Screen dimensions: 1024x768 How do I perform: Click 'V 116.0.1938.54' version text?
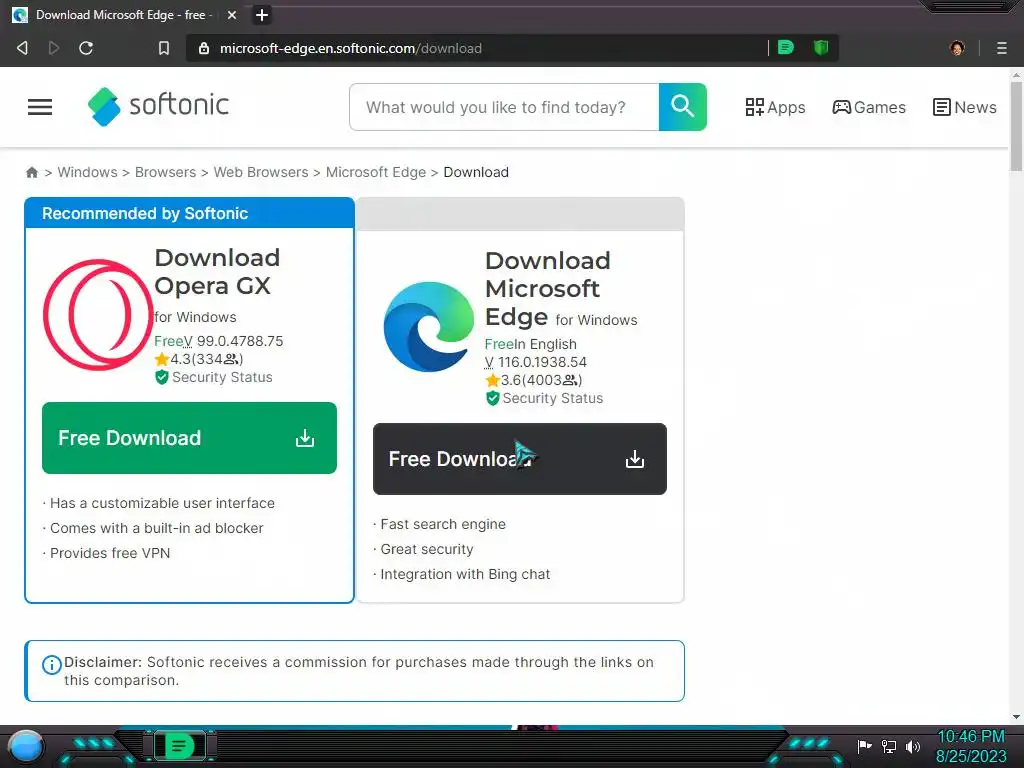536,362
